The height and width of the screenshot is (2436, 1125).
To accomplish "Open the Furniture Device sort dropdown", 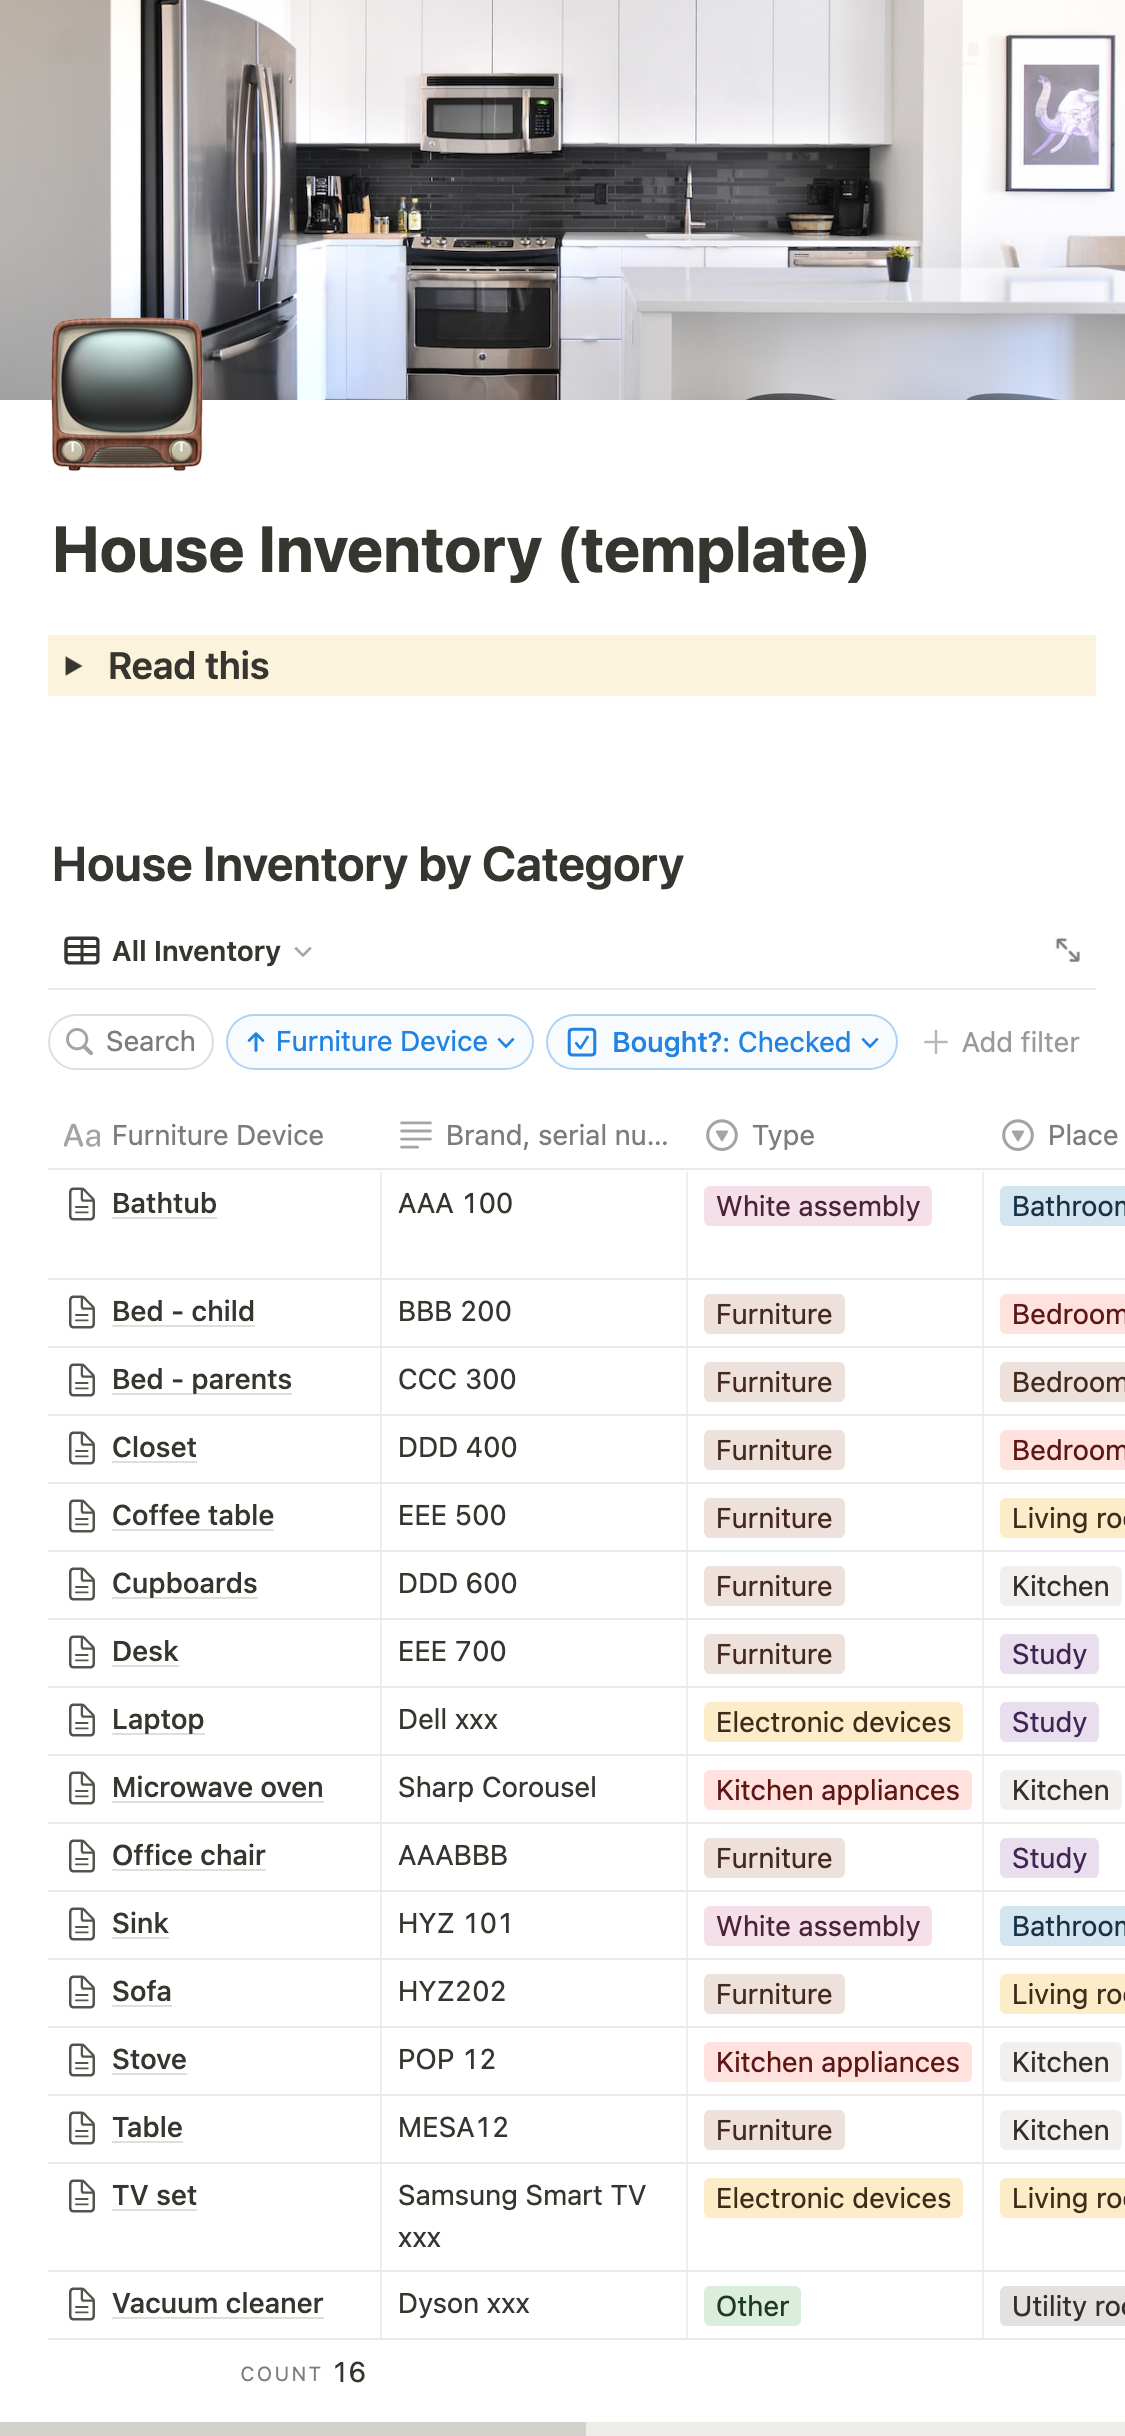I will [380, 1042].
